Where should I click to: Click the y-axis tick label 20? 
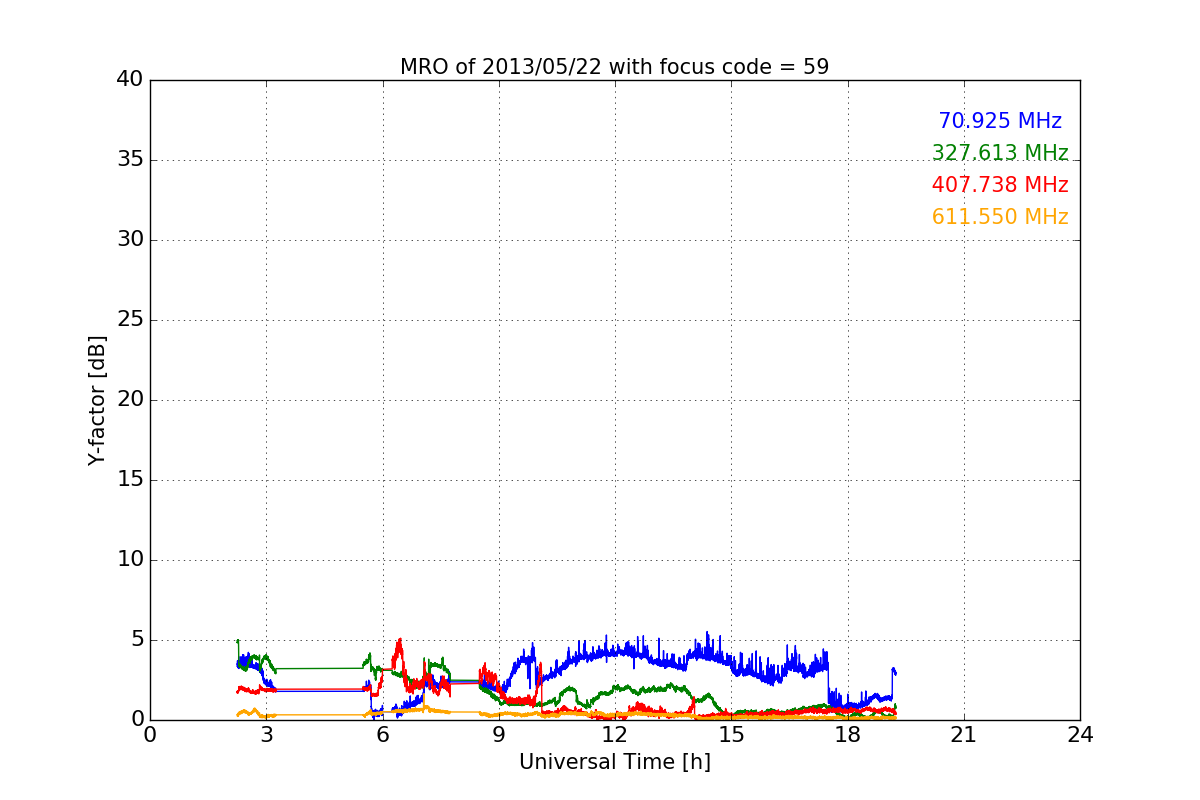130,400
